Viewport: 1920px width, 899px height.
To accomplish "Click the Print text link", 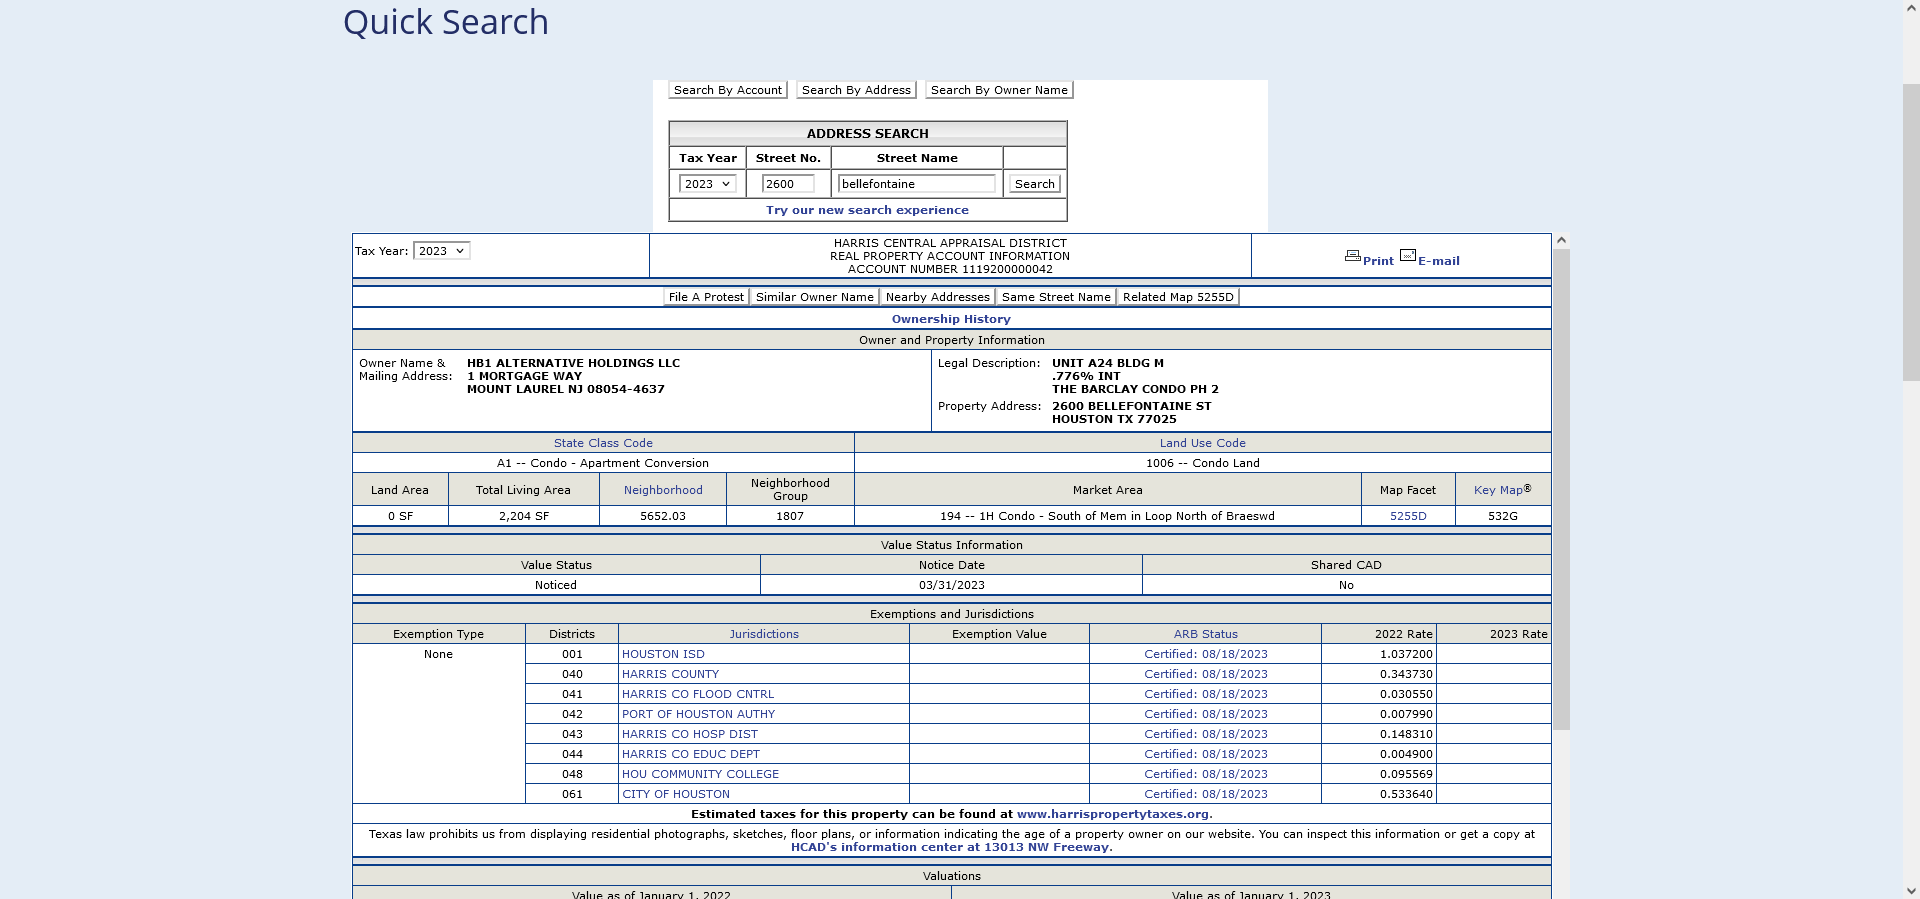I will [1378, 261].
